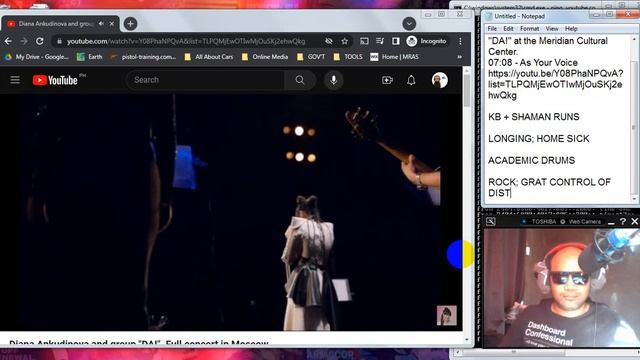Expand the Online Media bookmark folder

click(265, 57)
